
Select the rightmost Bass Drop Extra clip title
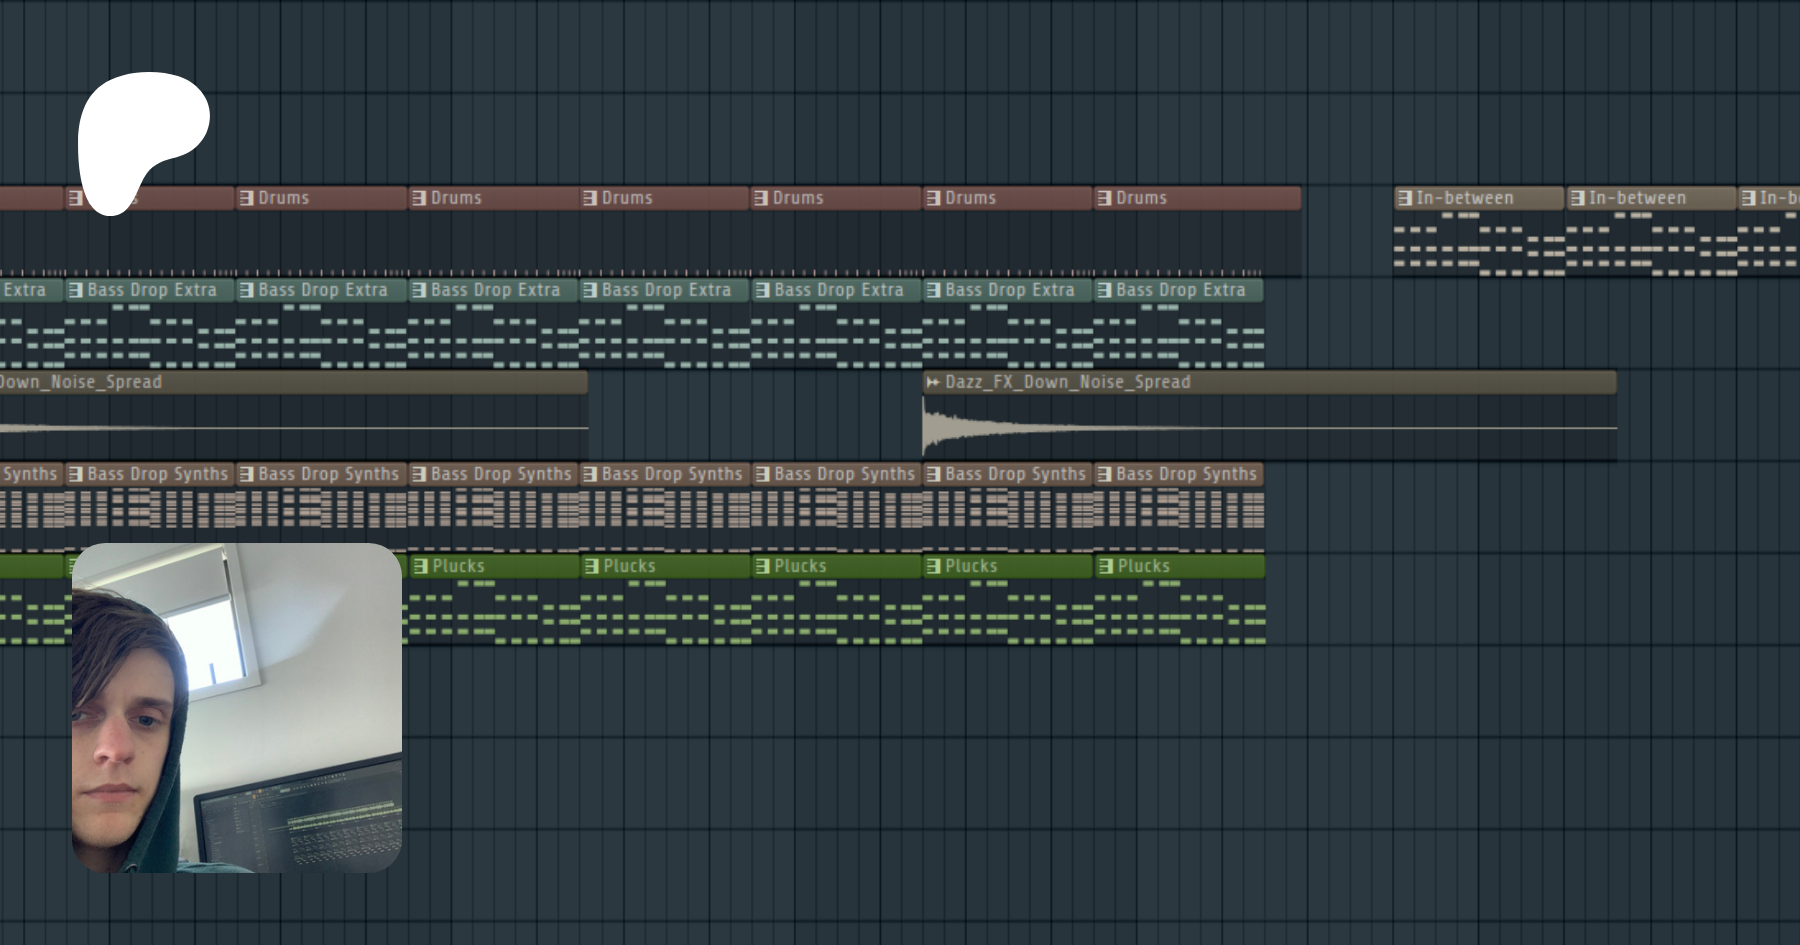coord(1180,290)
